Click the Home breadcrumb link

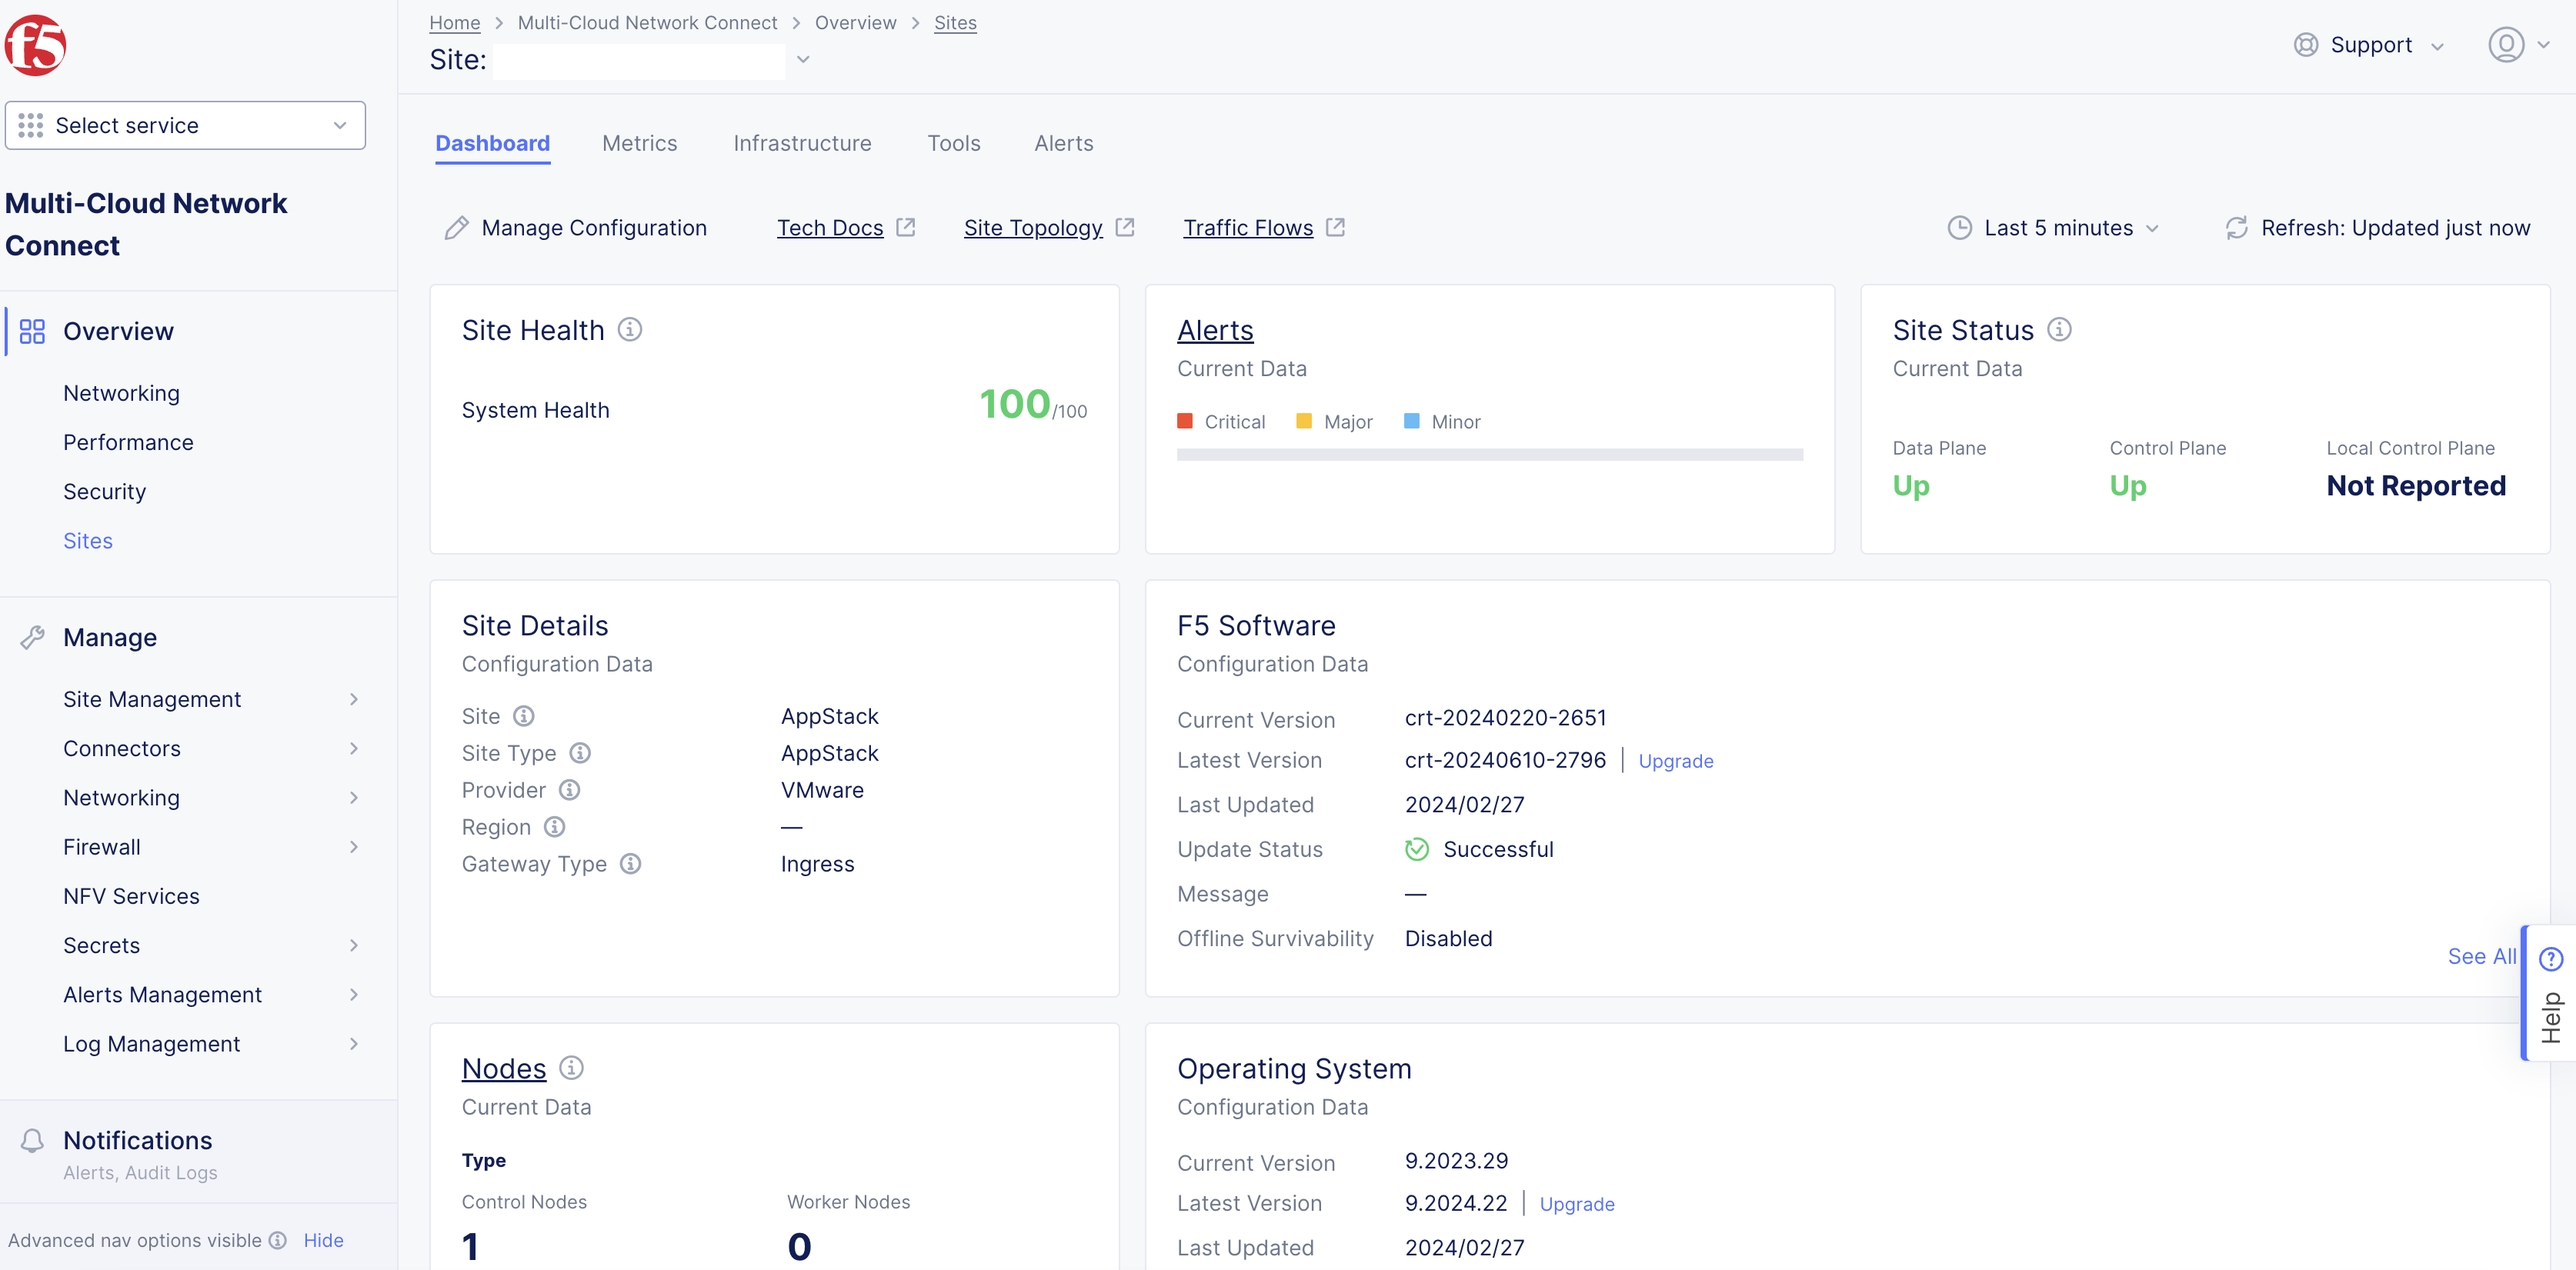coord(455,22)
